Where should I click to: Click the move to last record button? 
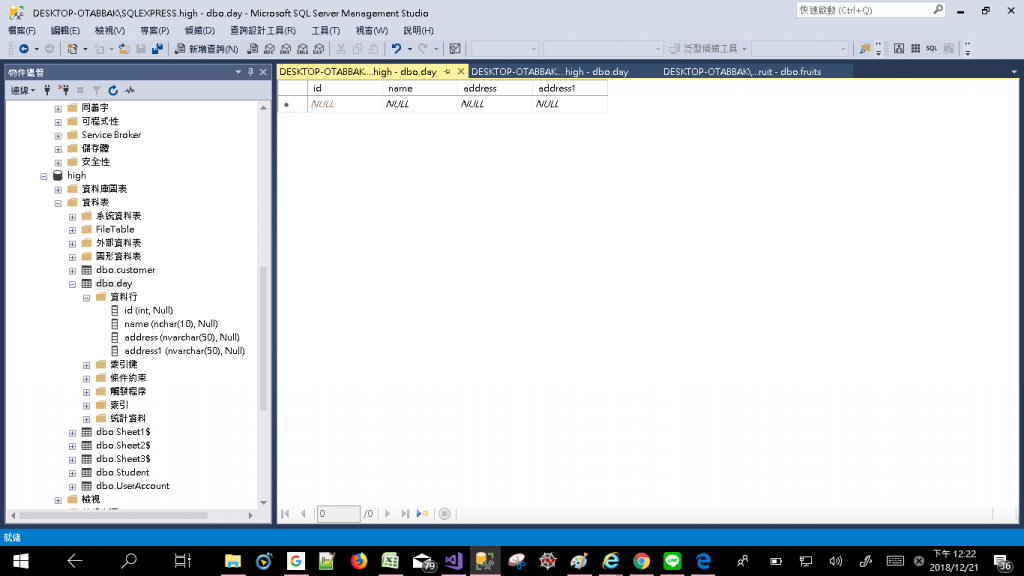[x=405, y=514]
